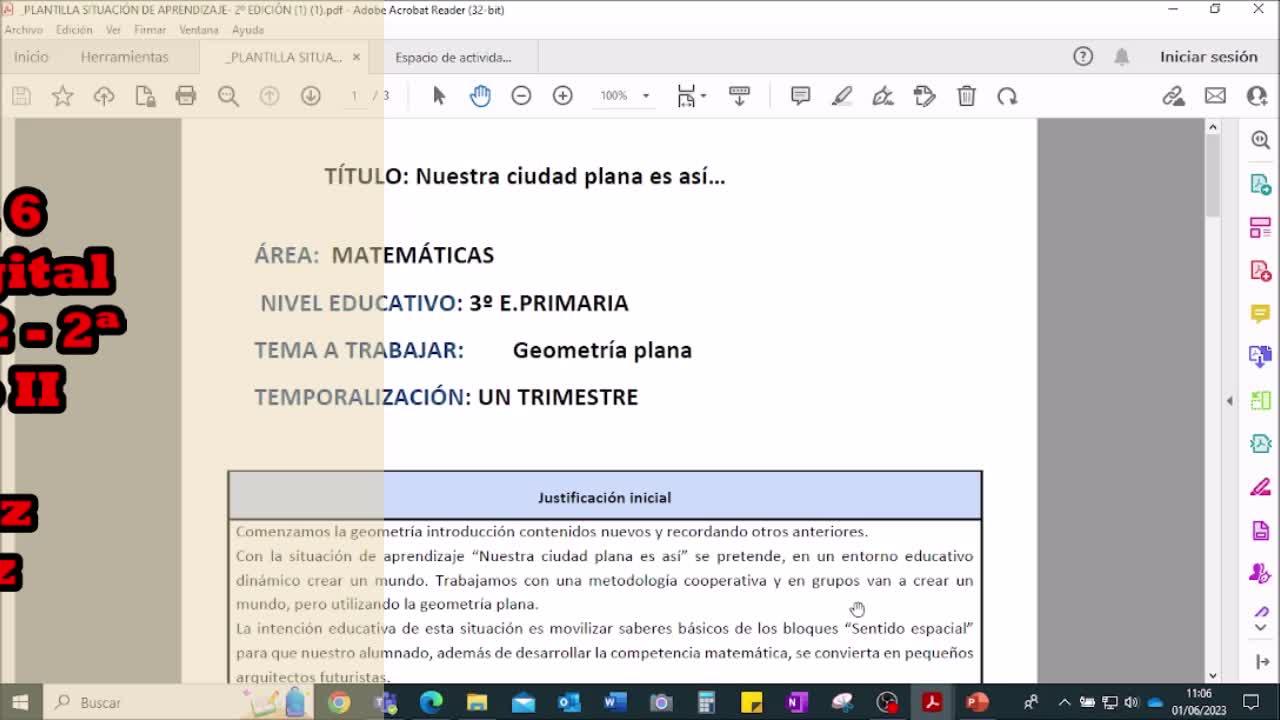Open the search tools magnifier in right panel
The height and width of the screenshot is (720, 1280).
(x=1260, y=141)
